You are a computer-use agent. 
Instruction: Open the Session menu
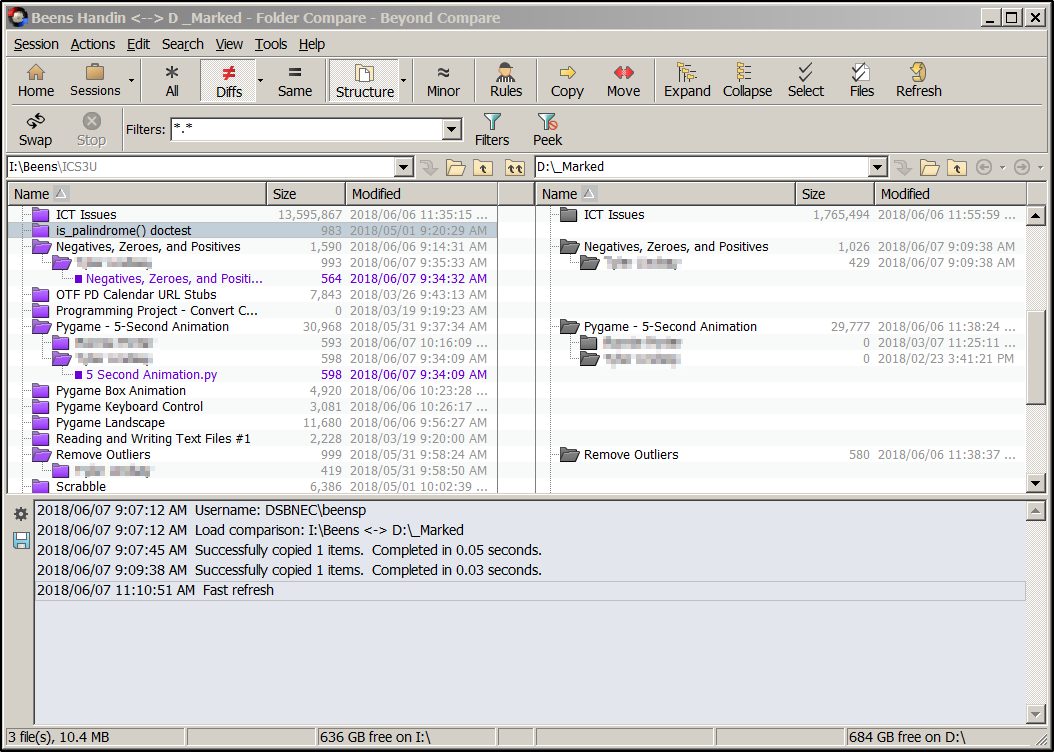coord(36,44)
